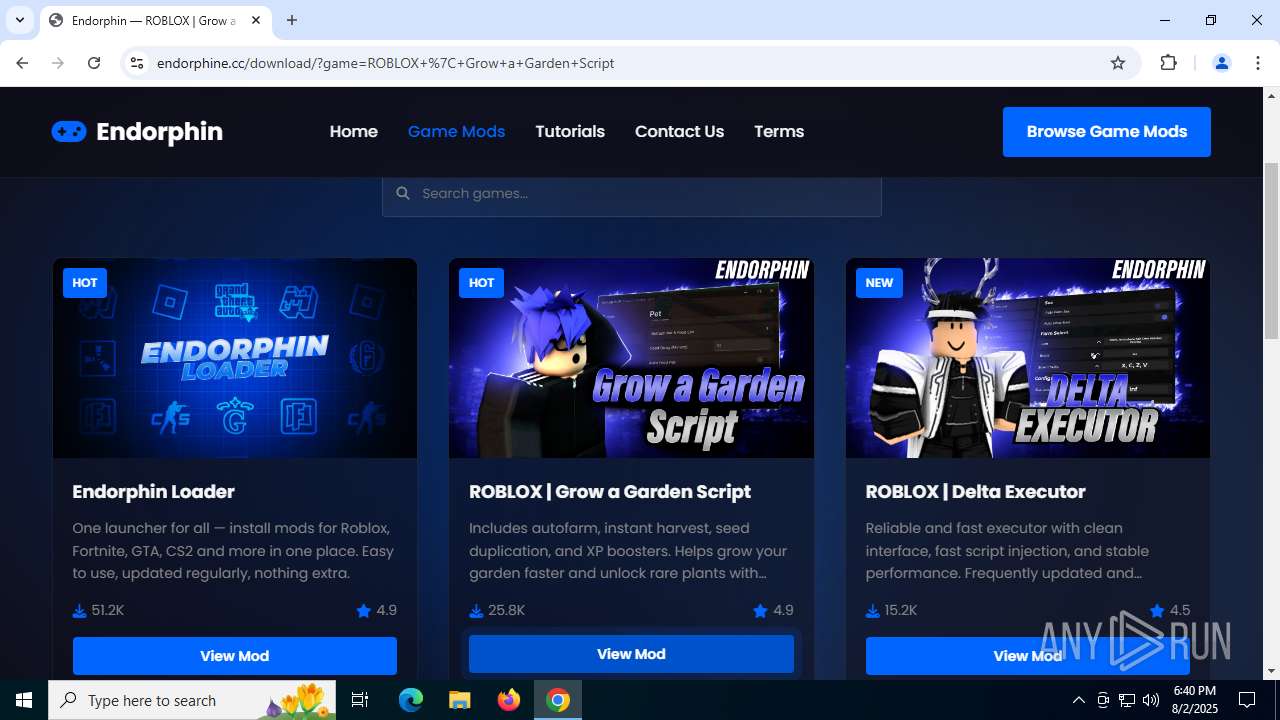Open the Endorphin Loader thumbnail image
This screenshot has width=1280, height=720.
tap(235, 358)
